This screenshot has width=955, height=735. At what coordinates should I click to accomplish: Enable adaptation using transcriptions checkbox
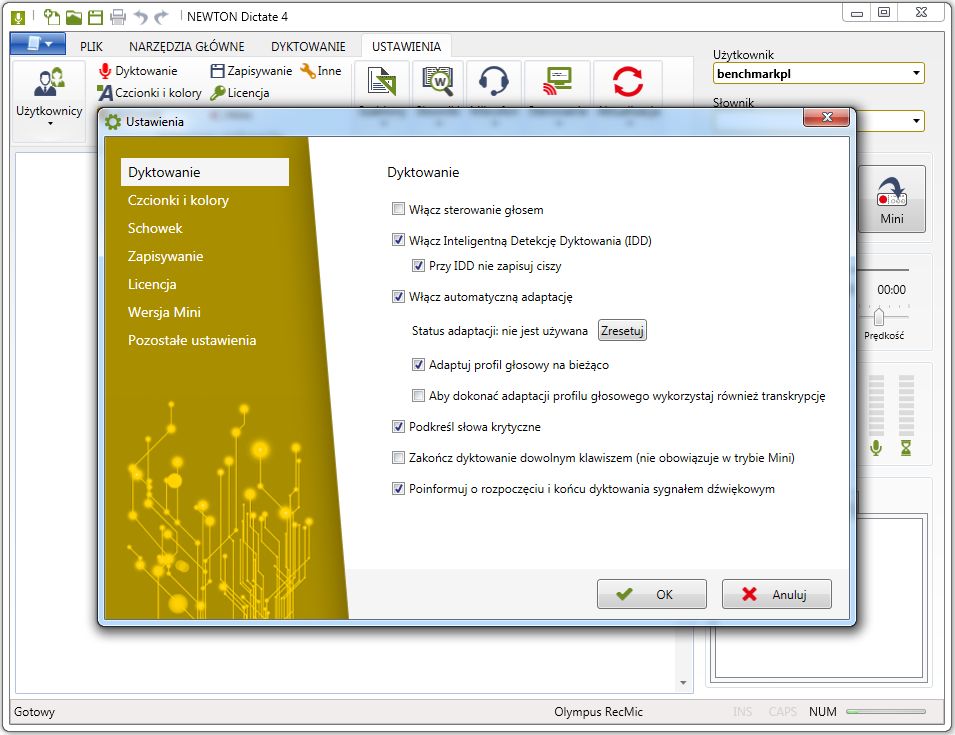tap(418, 396)
